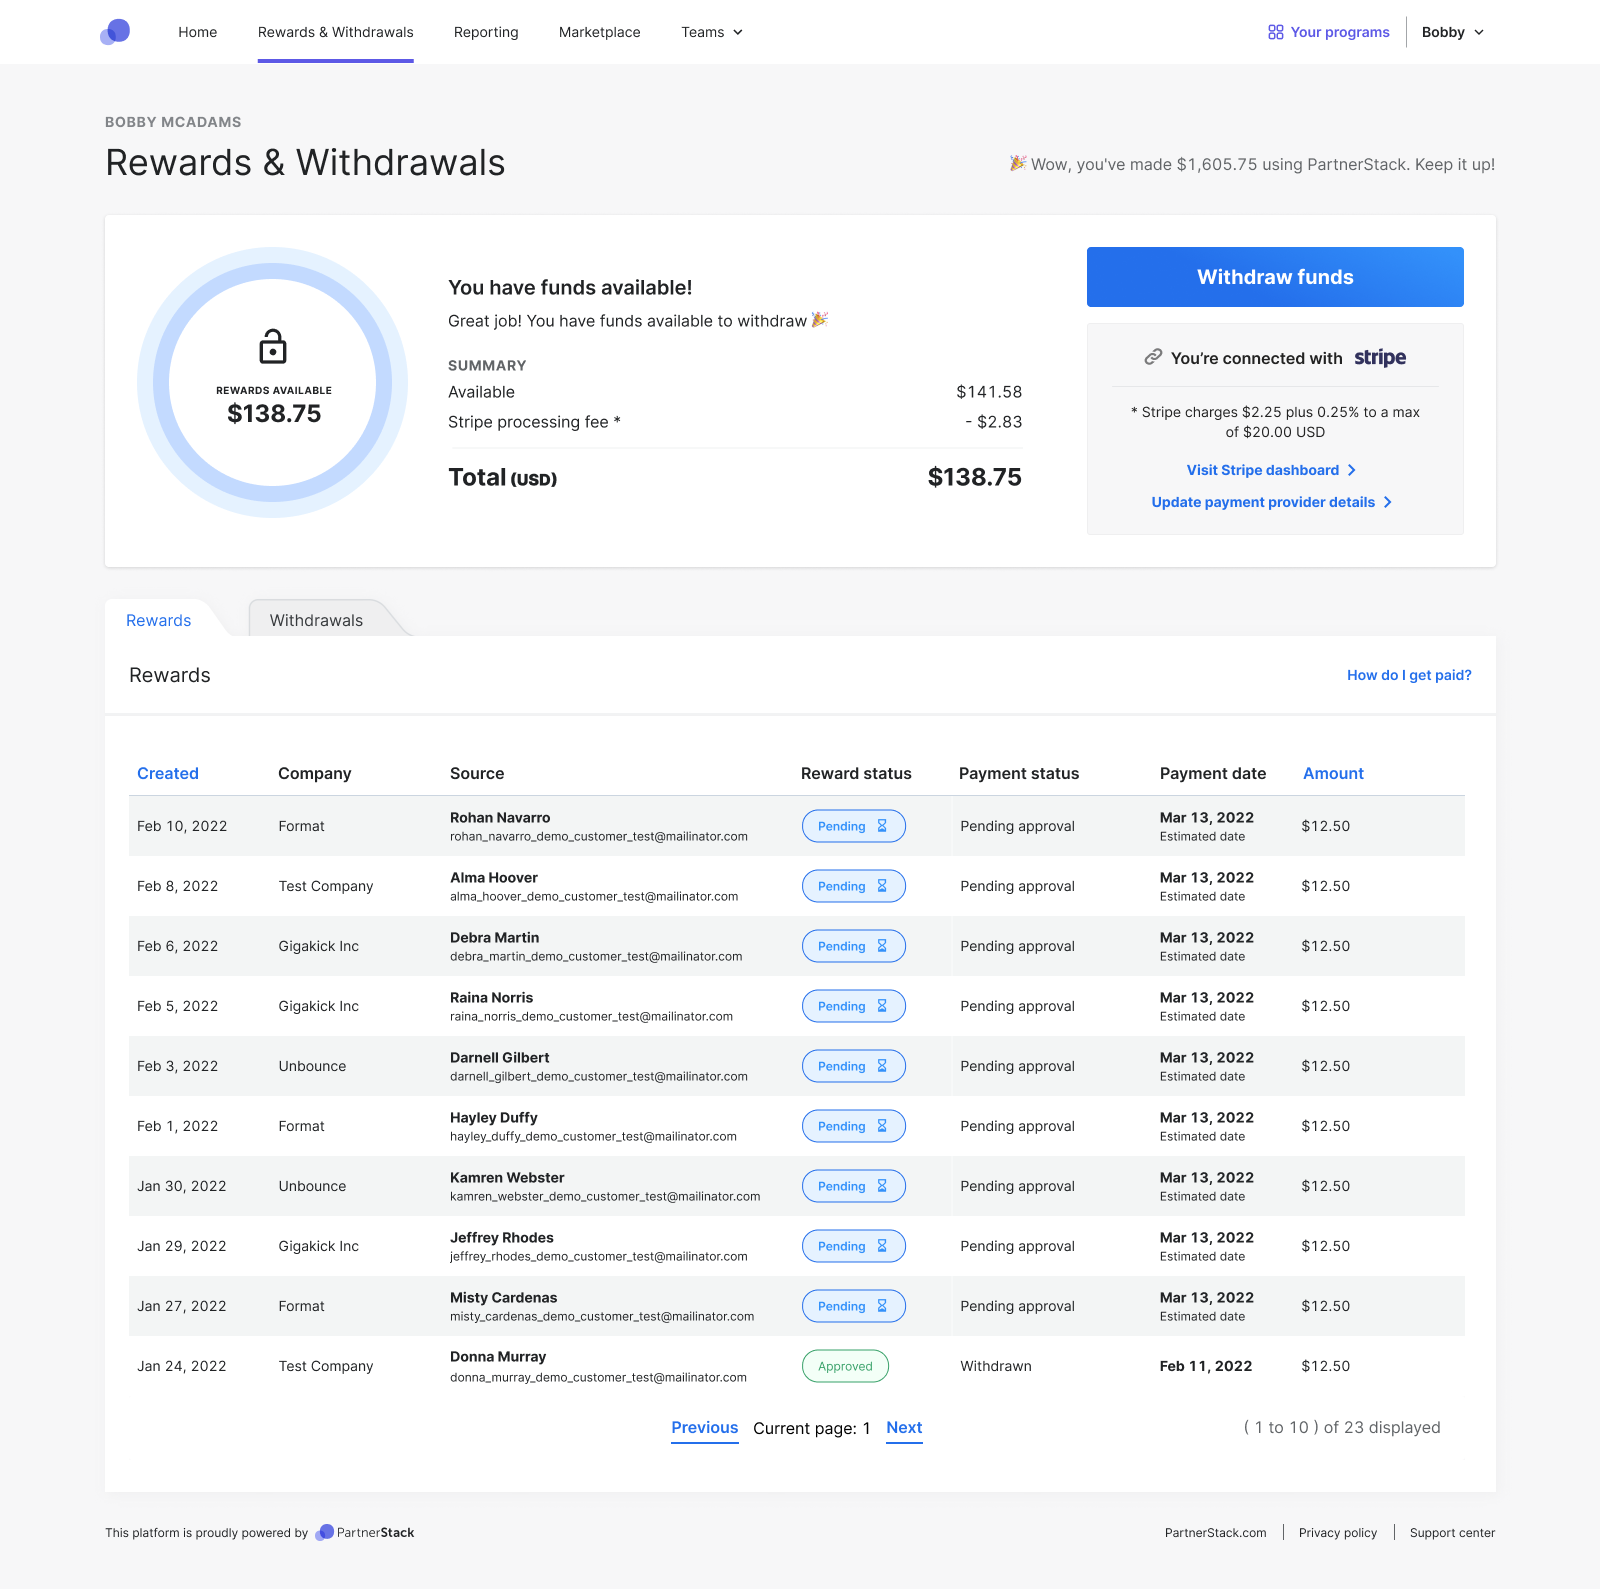Click the name Donna Murray

pyautogui.click(x=498, y=1357)
